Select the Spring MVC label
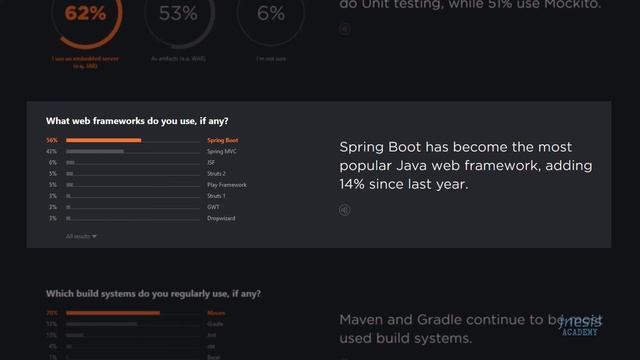The width and height of the screenshot is (640, 360). pos(222,151)
